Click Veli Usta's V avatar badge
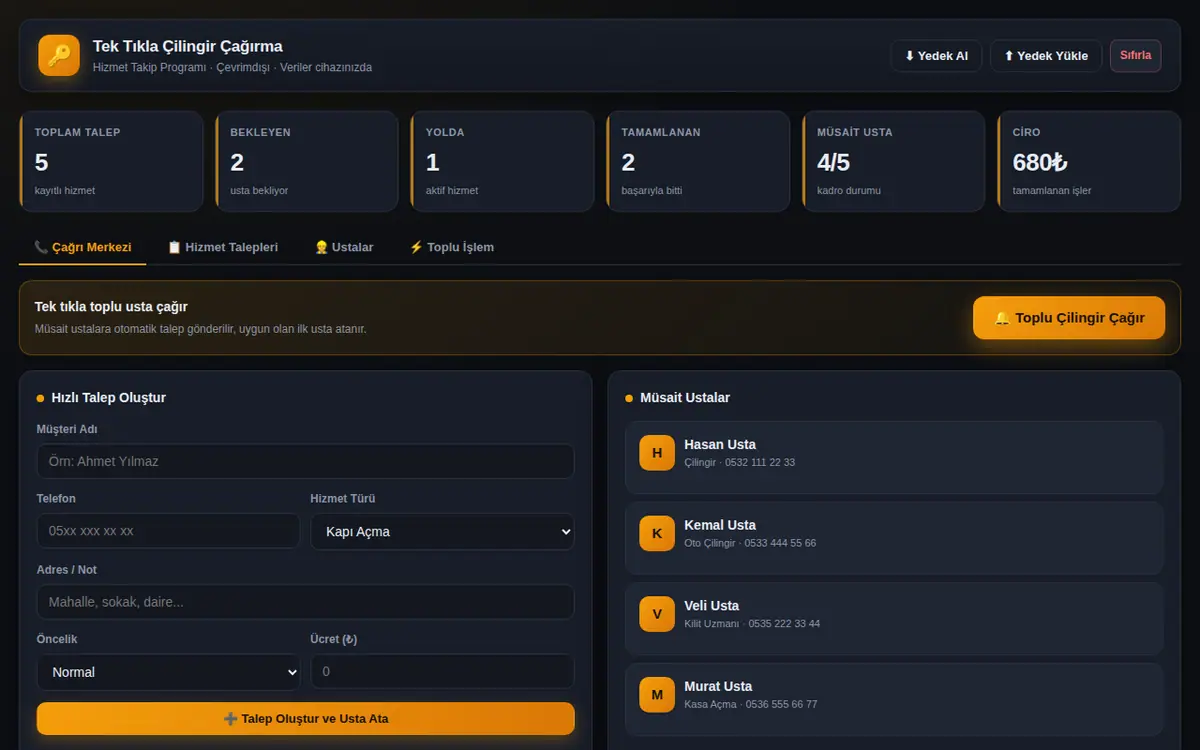The height and width of the screenshot is (750, 1200). point(657,614)
